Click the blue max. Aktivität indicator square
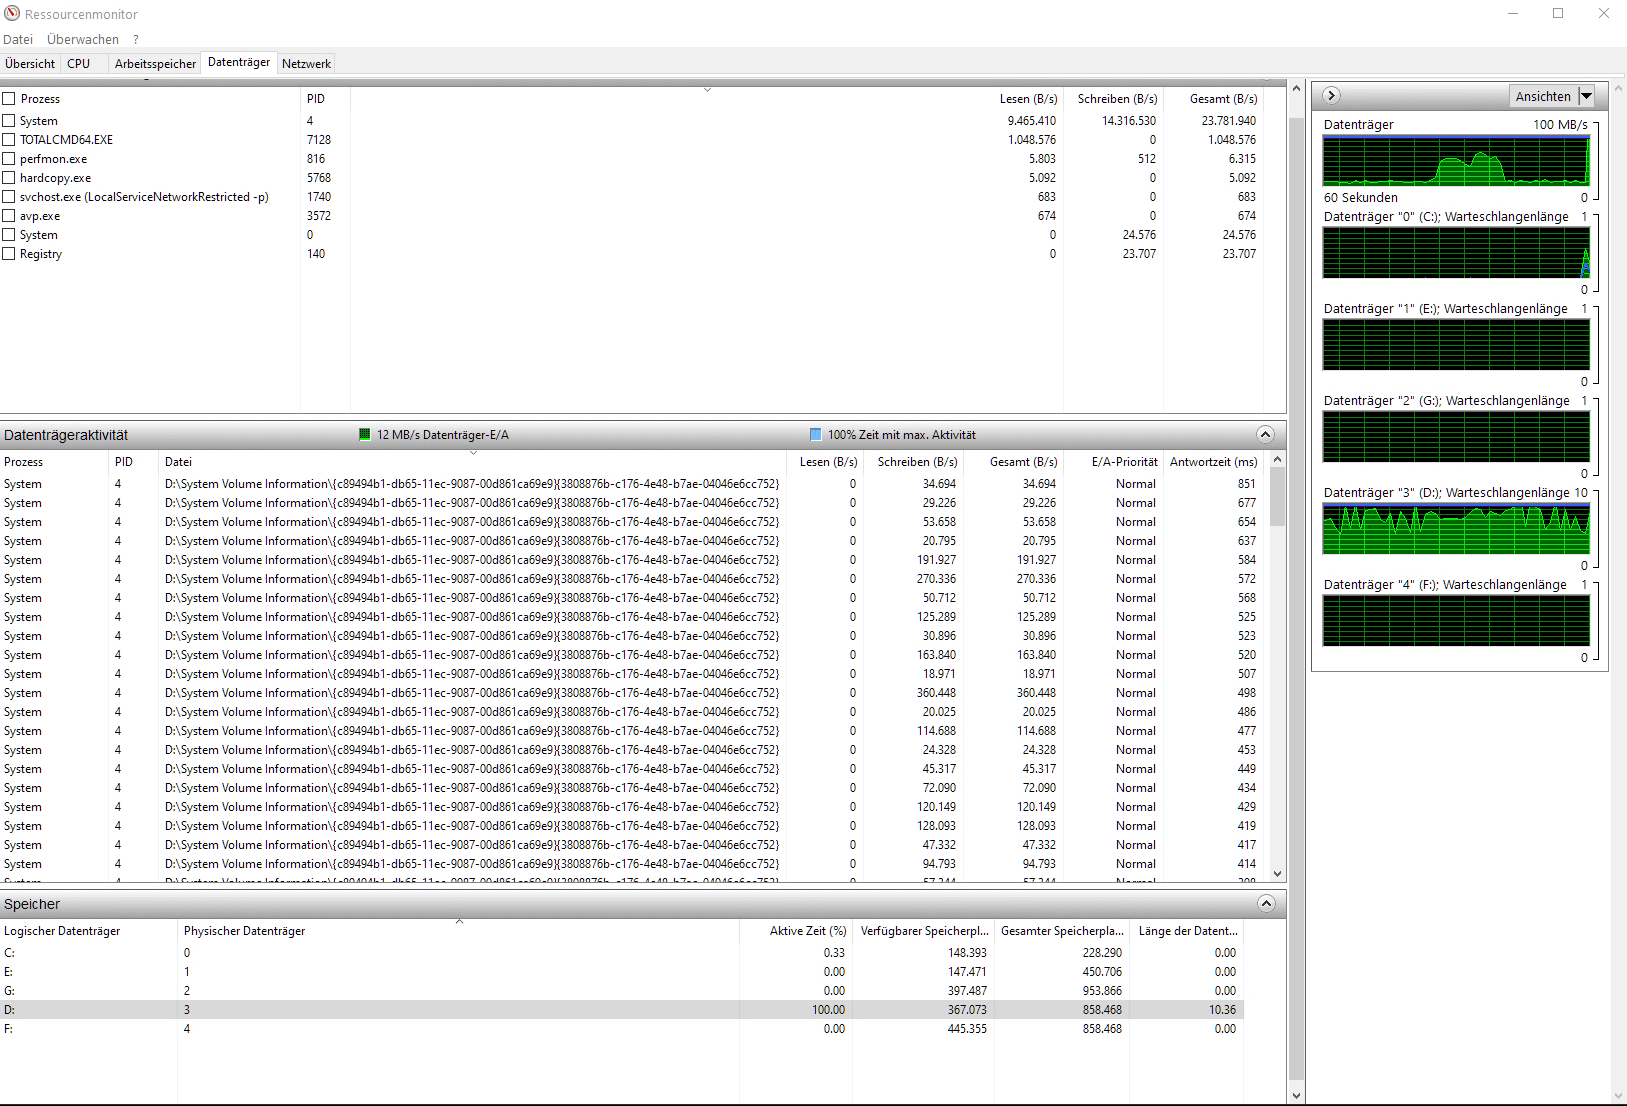 pos(815,435)
